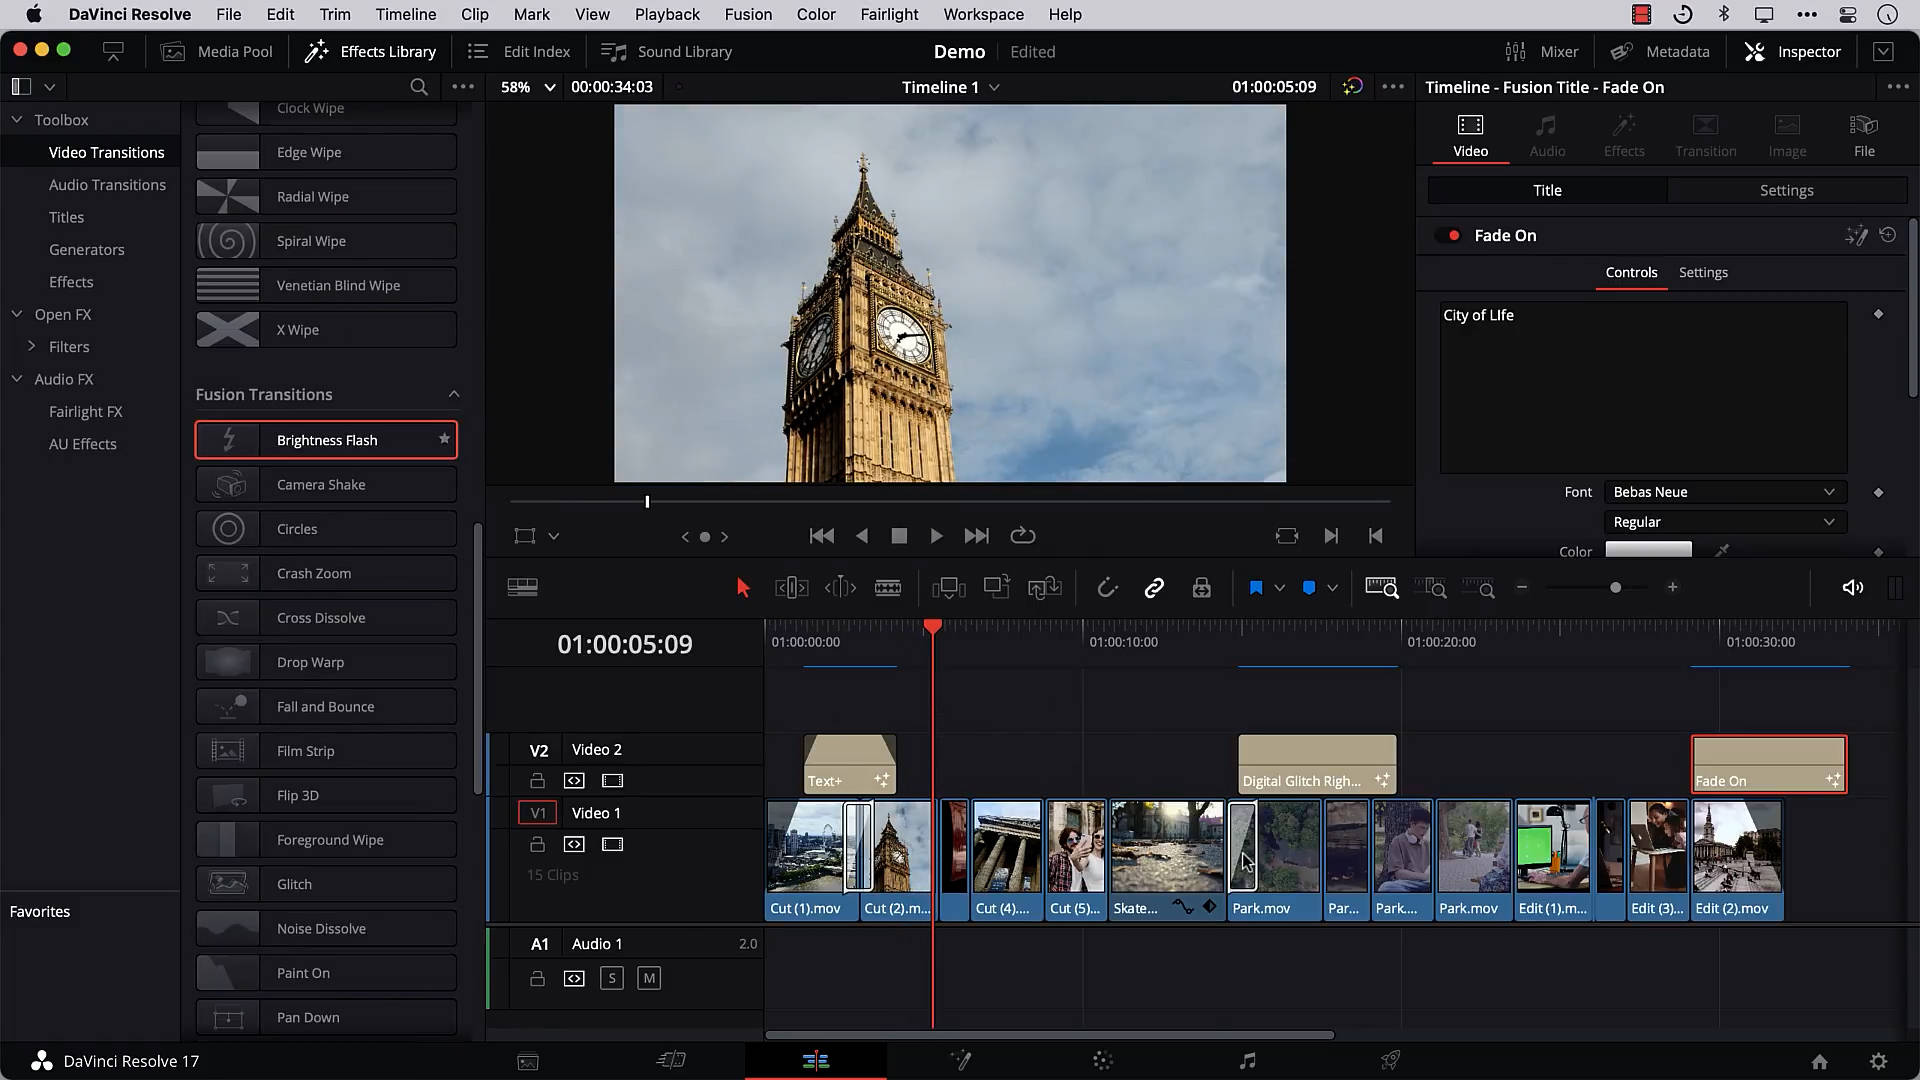Image resolution: width=1920 pixels, height=1080 pixels.
Task: Open the viewer zoom 58% dropdown
Action: pyautogui.click(x=528, y=87)
